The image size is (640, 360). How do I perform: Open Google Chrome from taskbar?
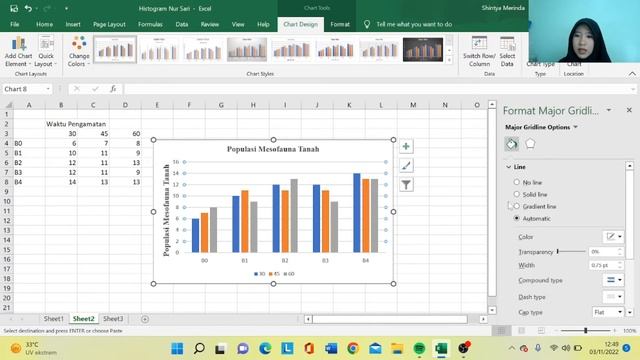coord(353,349)
